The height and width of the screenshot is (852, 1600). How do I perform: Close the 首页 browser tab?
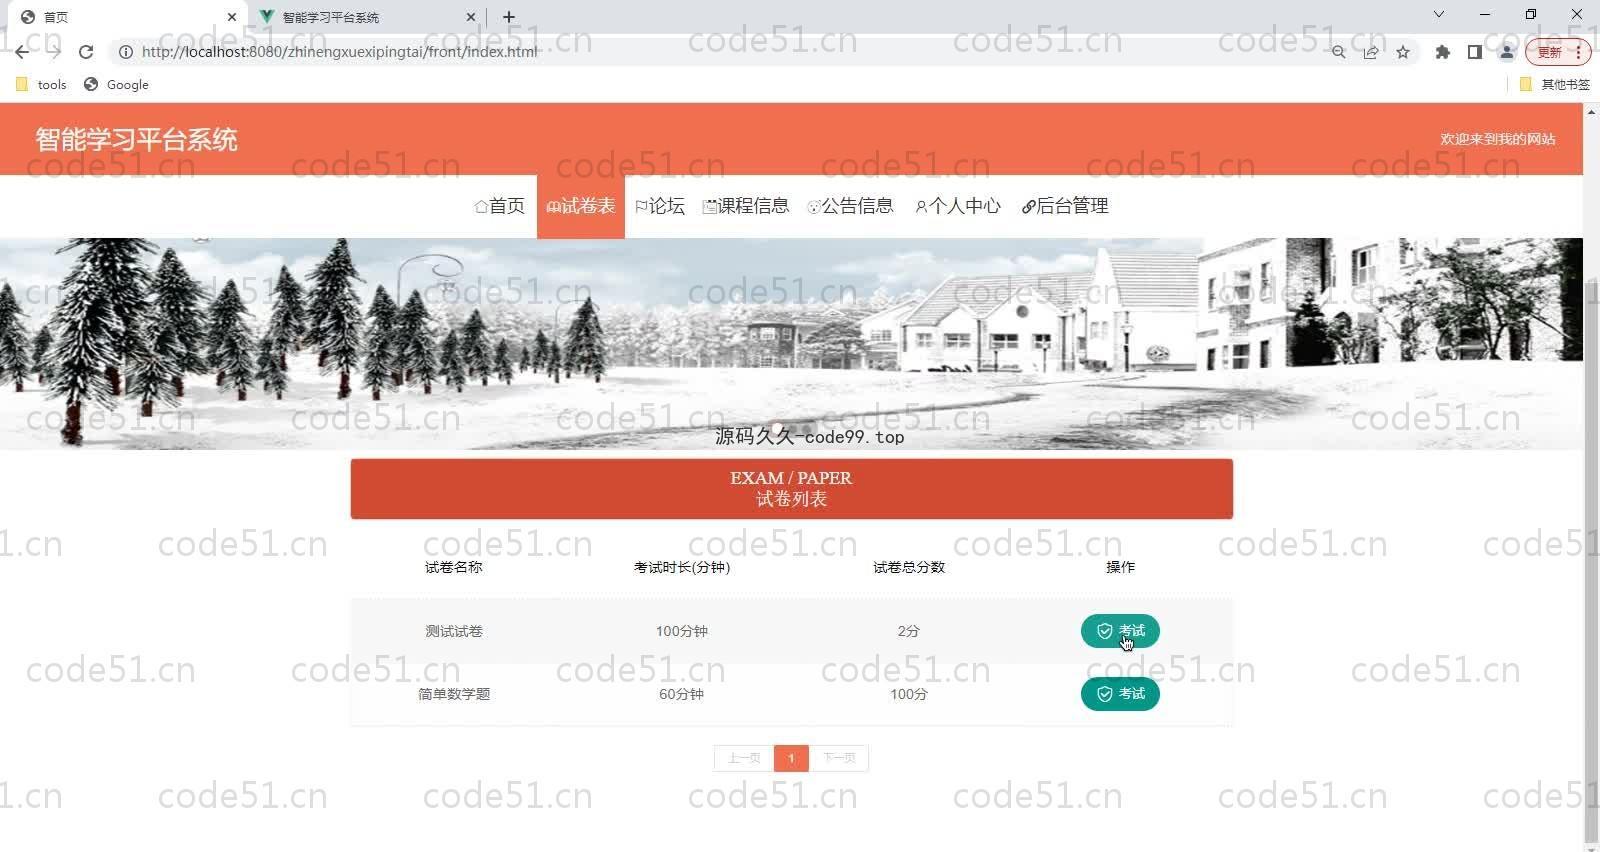click(x=231, y=17)
